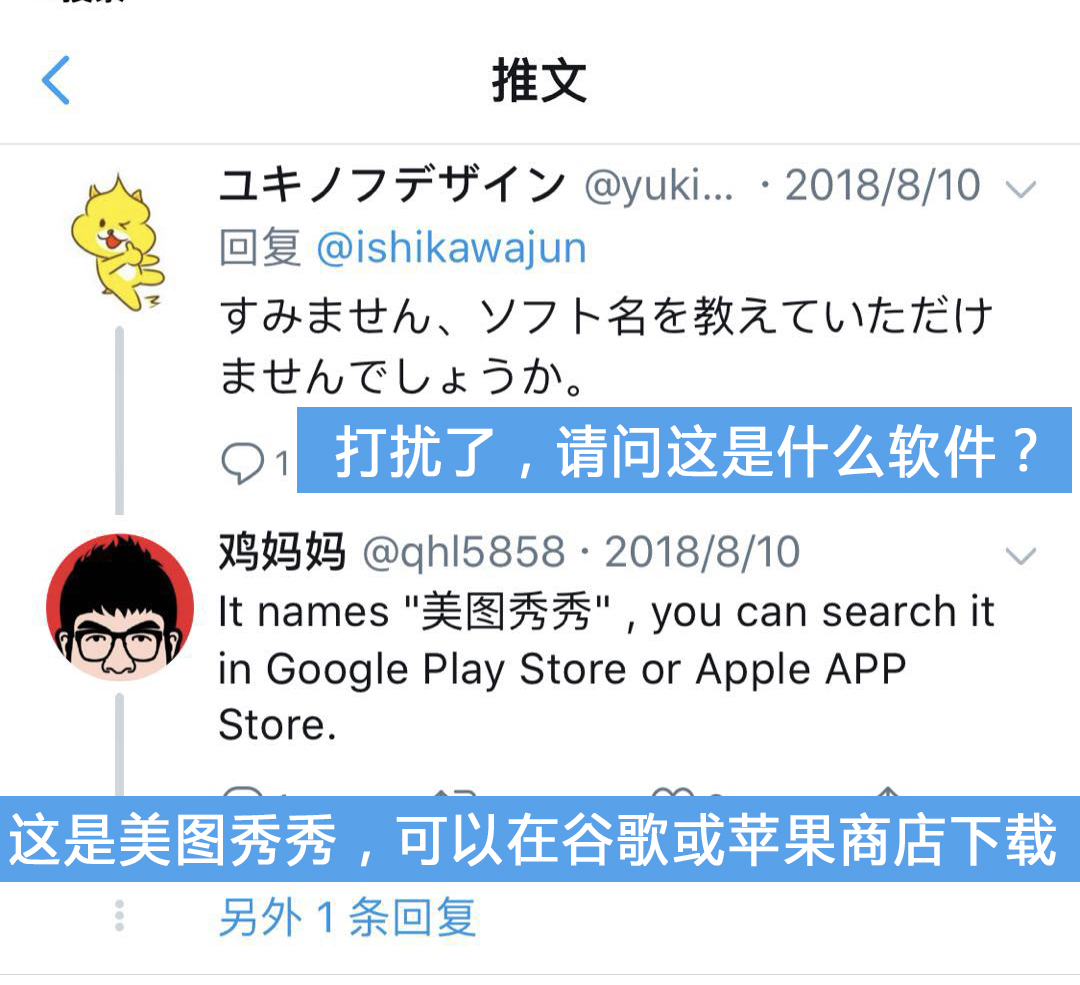Show 另外 1 条回复 thread replies
Screen dimensions: 1080x985
pyautogui.click(x=347, y=918)
